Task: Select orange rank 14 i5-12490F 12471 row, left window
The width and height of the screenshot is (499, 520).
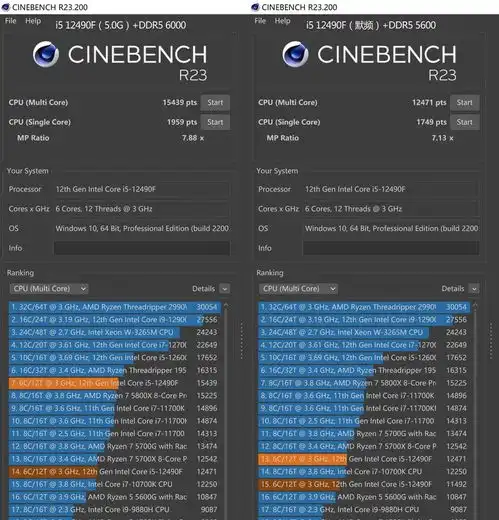Action: 115,472
